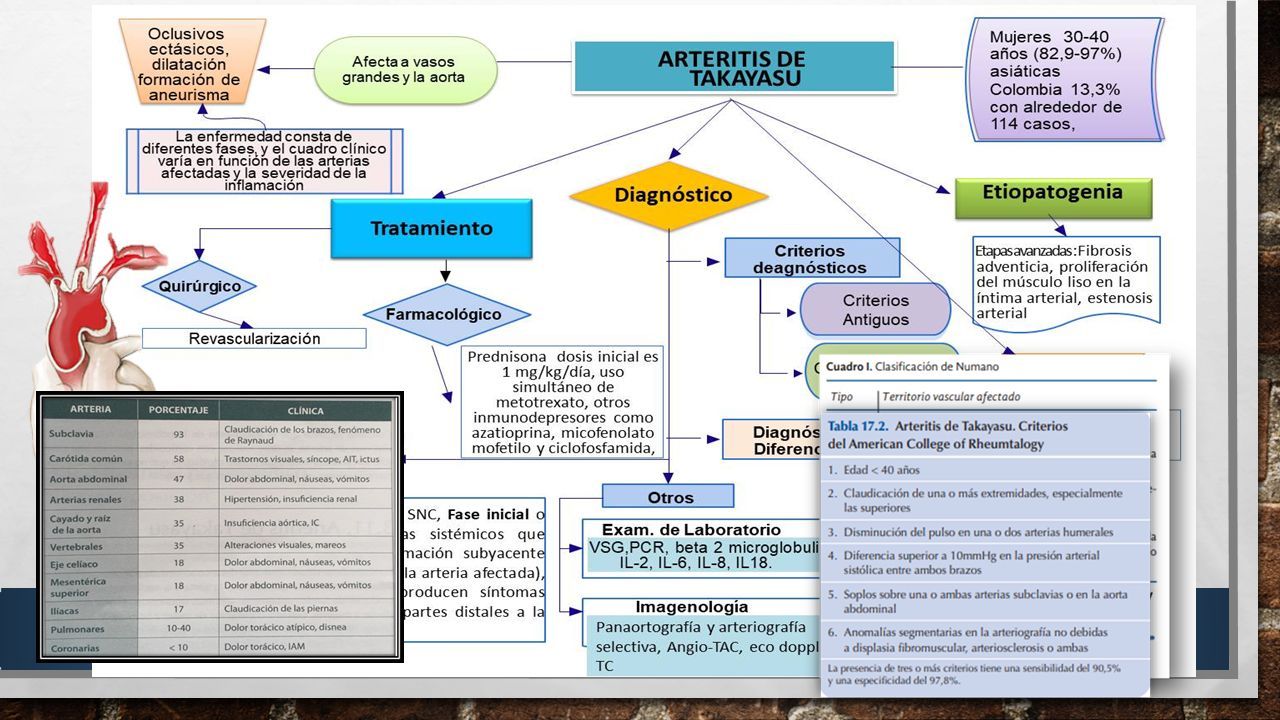Click the sensitivity note 'La presencia de tres o más criterios'
Image resolution: width=1280 pixels, height=720 pixels.
985,673
